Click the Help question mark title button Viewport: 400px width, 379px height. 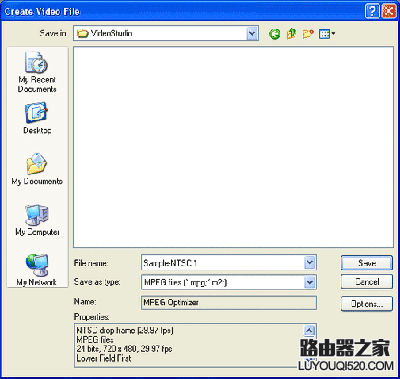point(372,11)
